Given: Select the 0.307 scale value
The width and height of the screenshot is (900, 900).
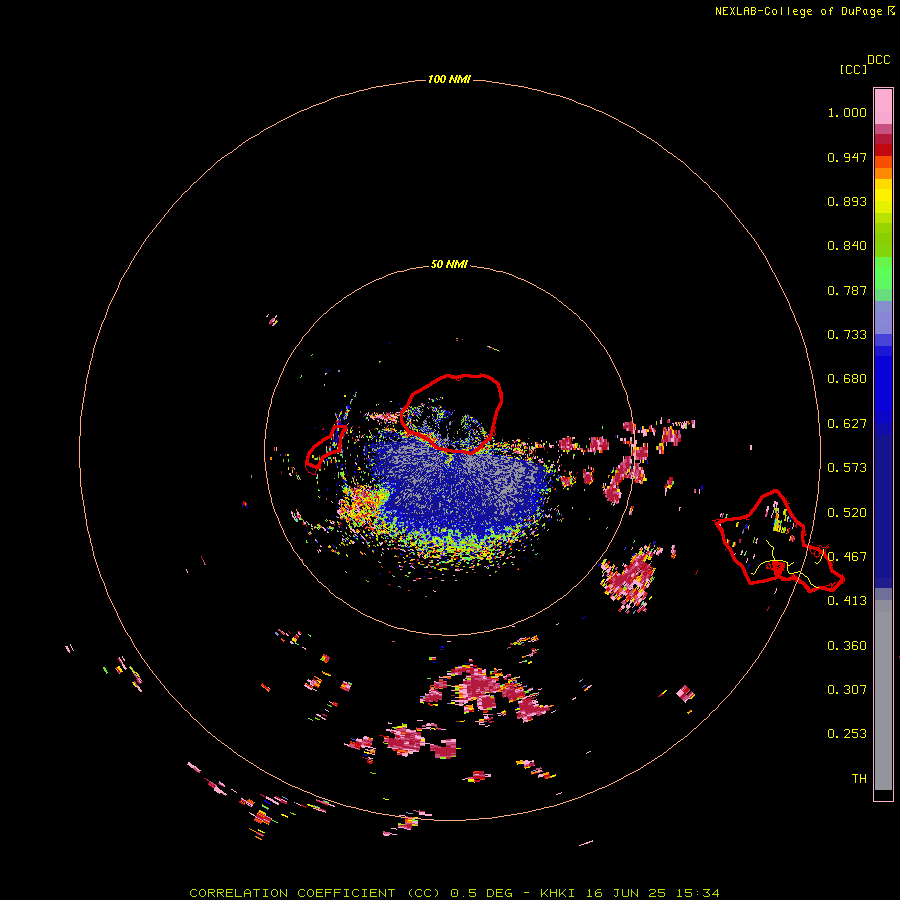Looking at the screenshot, I should 847,690.
